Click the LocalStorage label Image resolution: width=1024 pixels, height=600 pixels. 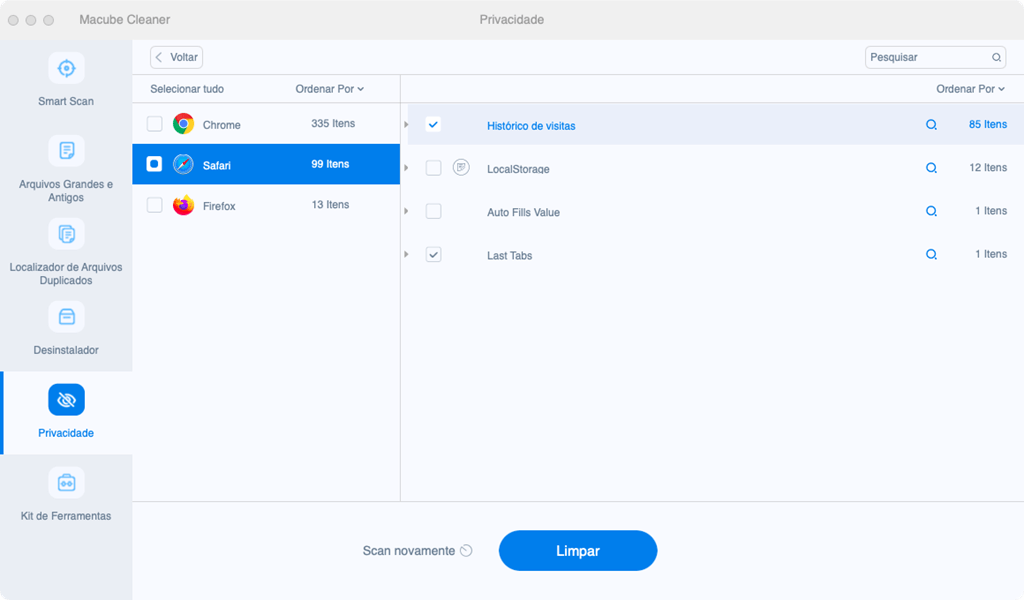[518, 169]
